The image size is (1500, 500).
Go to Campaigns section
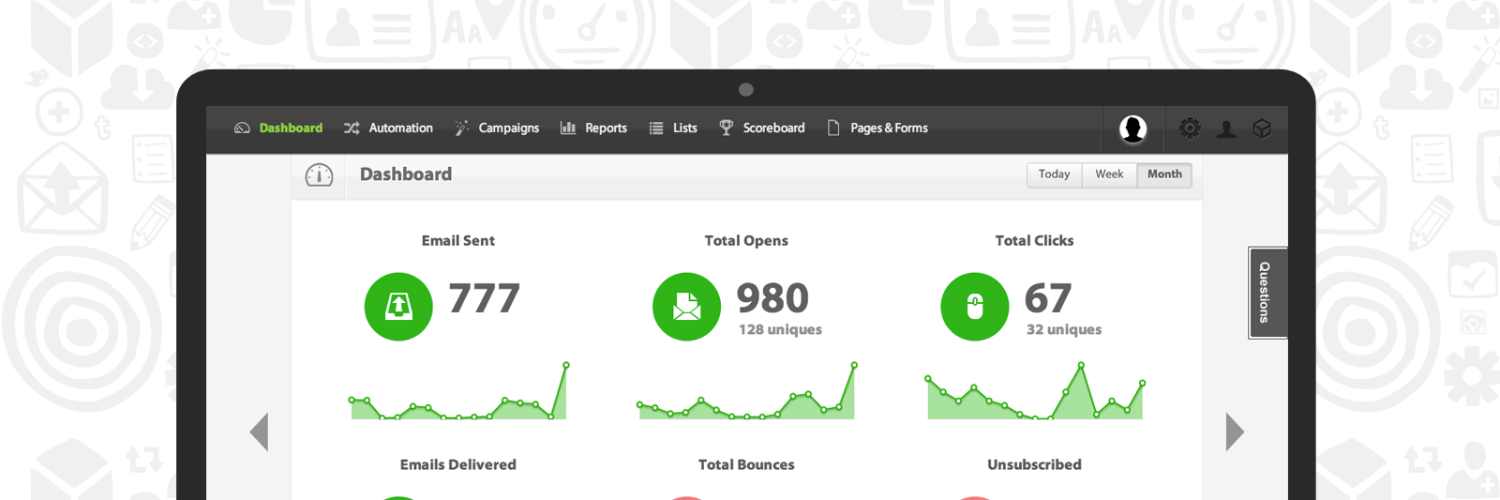tap(497, 128)
